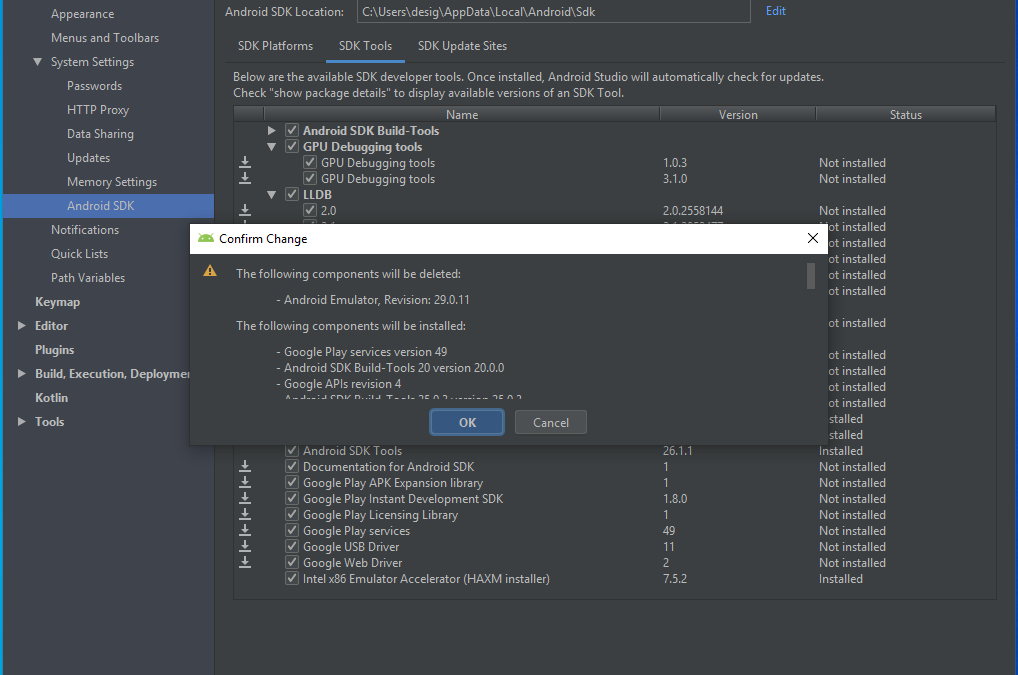Uncheck Intel x86 Emulator Accelerator (HAXM installer)
1018x675 pixels.
click(292, 578)
